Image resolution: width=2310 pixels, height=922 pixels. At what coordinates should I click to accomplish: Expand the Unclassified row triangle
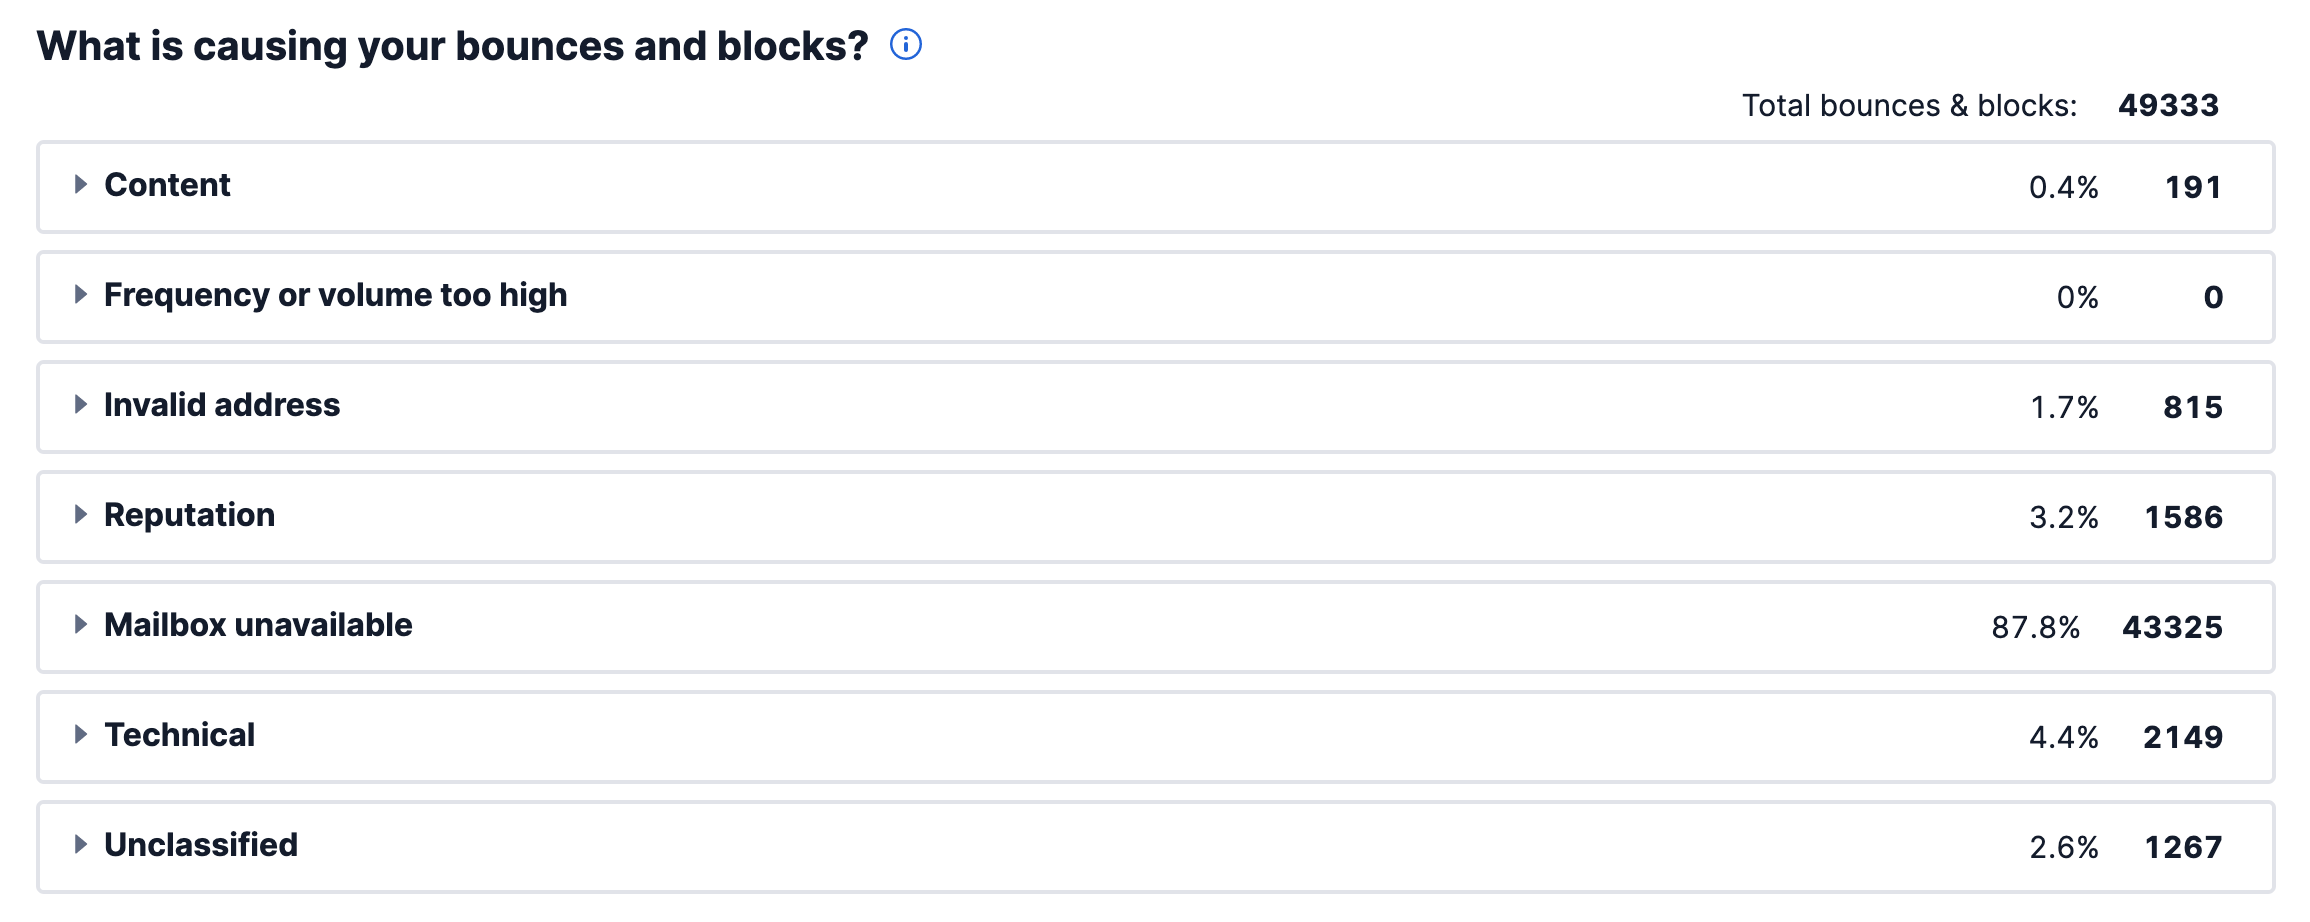81,844
